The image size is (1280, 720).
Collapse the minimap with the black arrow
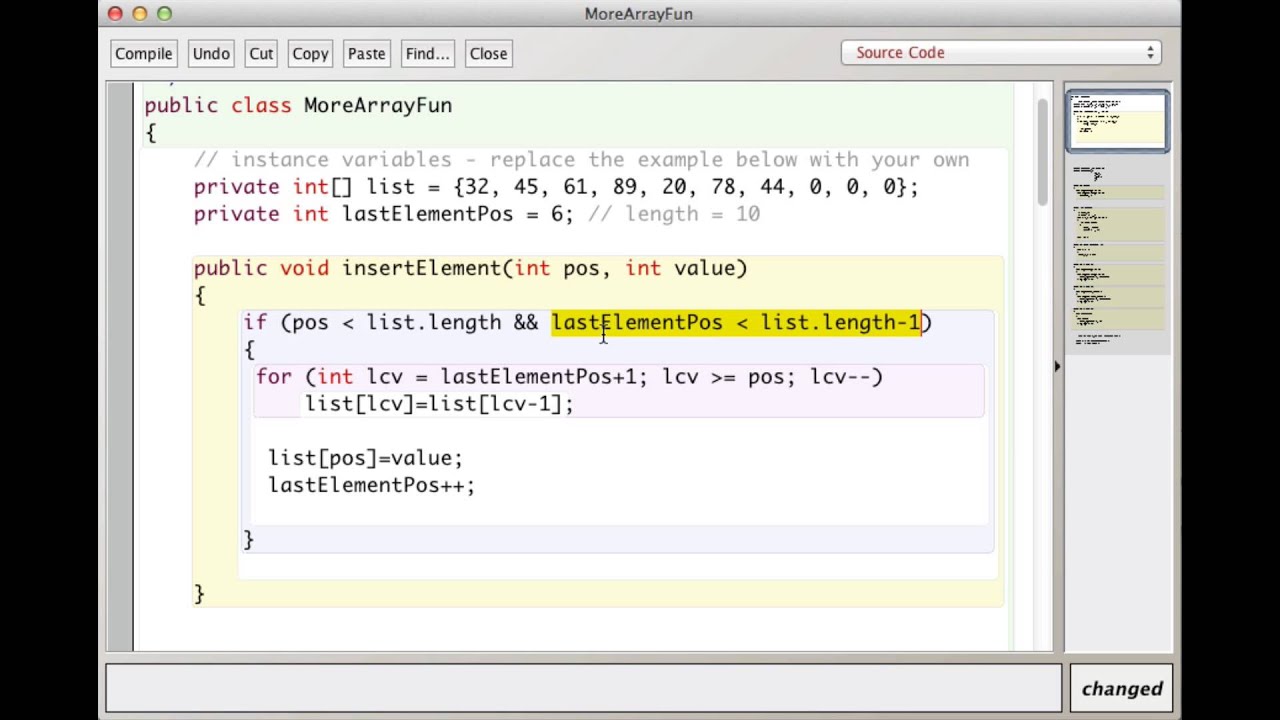[1057, 367]
